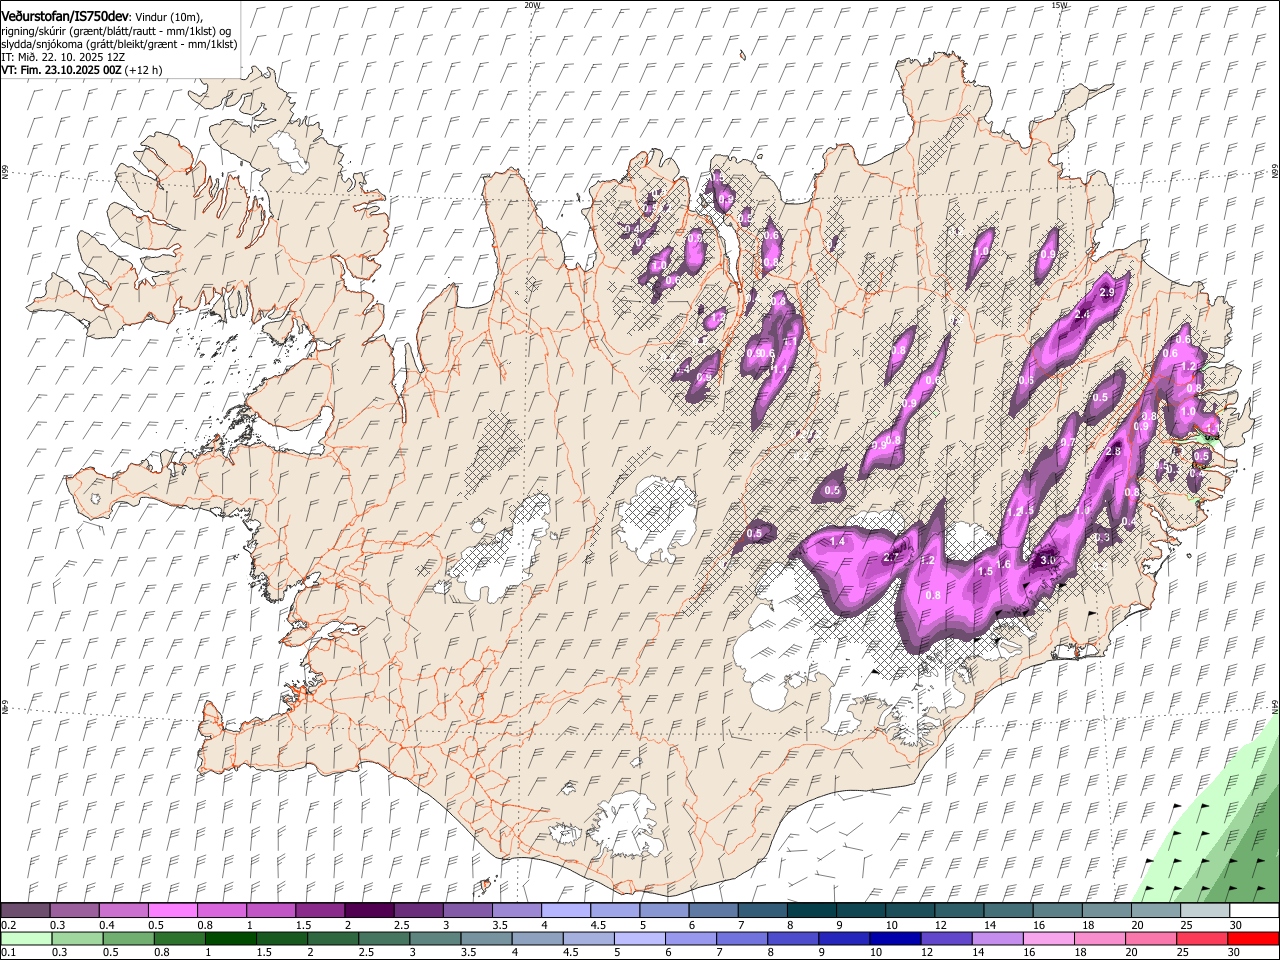Click the '20W' longitude label at top
This screenshot has width=1280, height=960.
click(x=532, y=5)
